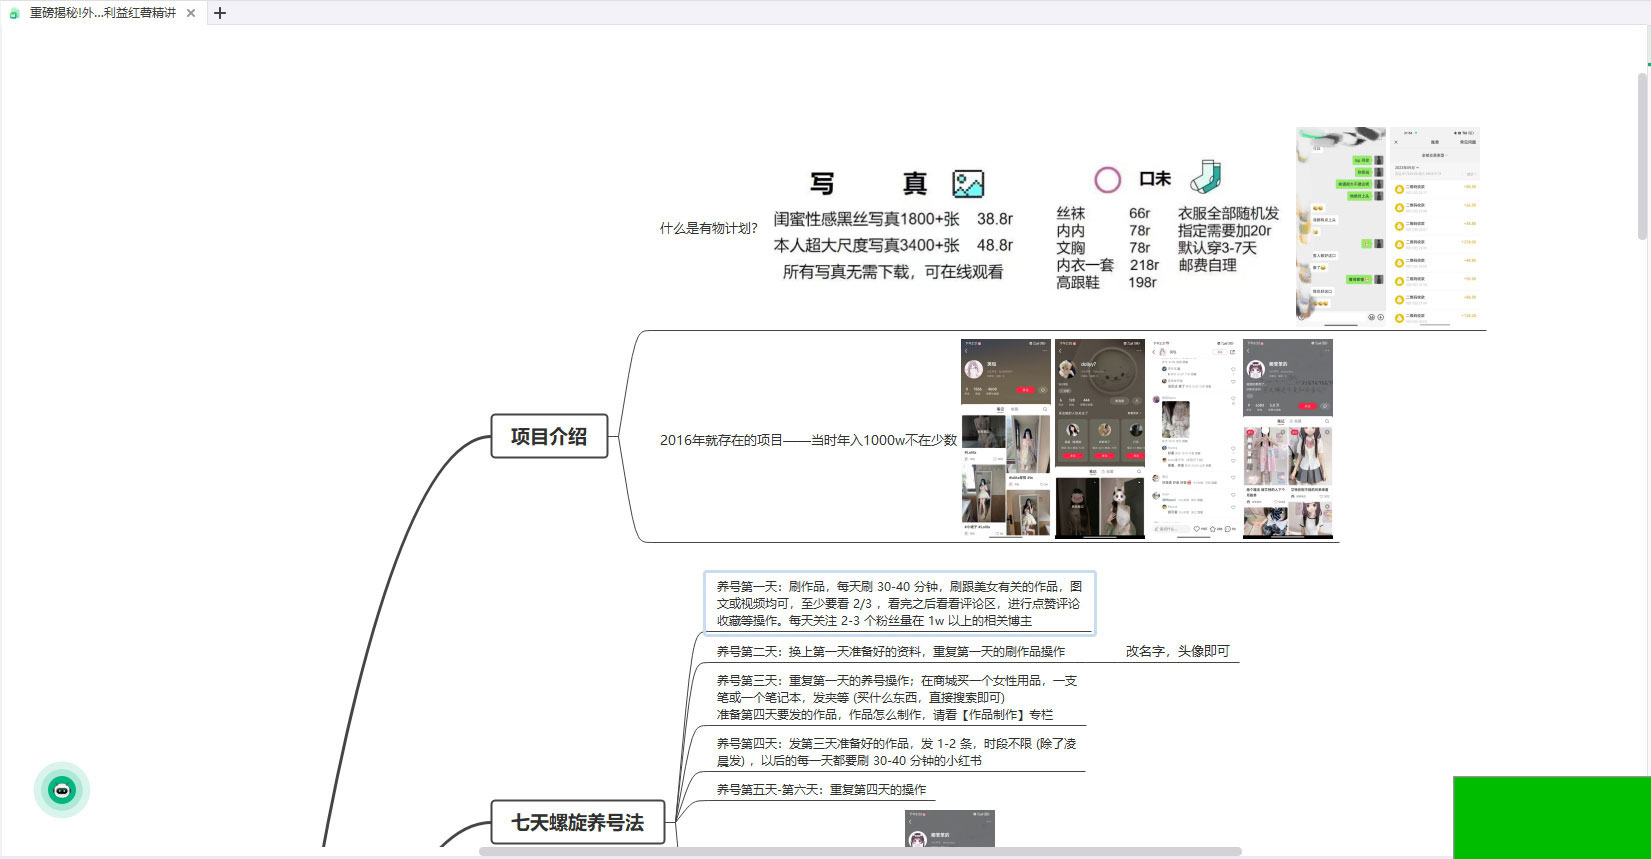Viewport: 1651px width, 859px height.
Task: Click the pink circle icon
Action: click(1107, 180)
